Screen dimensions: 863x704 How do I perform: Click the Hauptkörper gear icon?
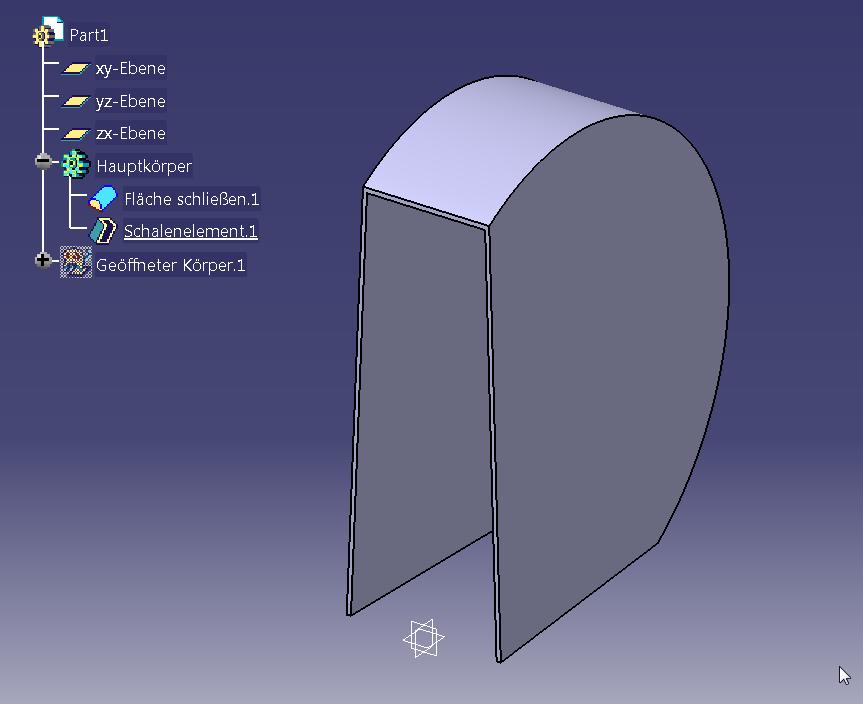(x=75, y=164)
